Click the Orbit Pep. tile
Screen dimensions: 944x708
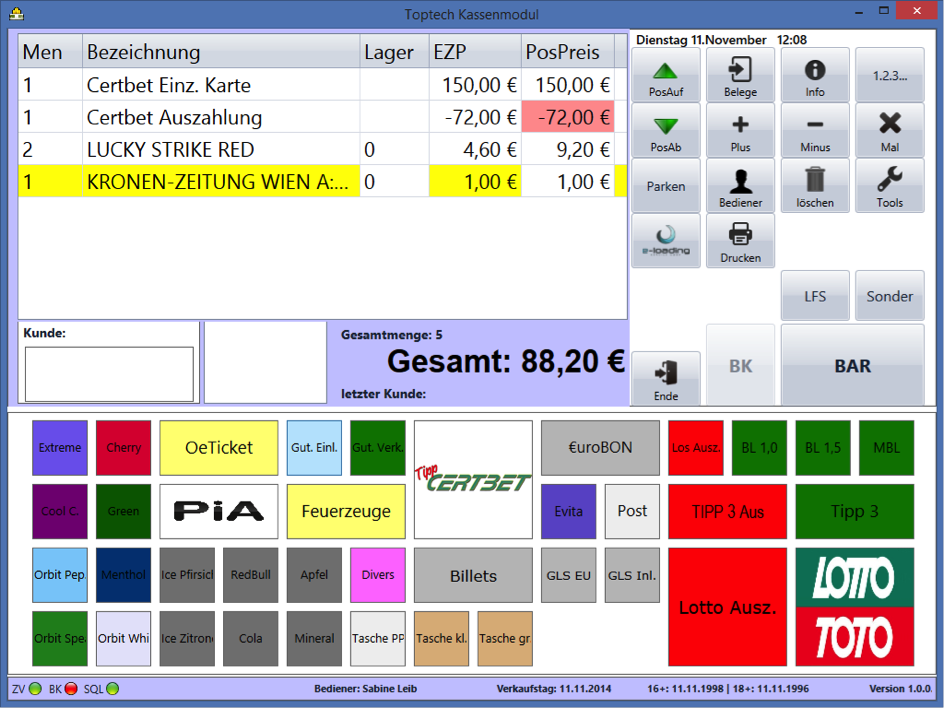pyautogui.click(x=60, y=575)
